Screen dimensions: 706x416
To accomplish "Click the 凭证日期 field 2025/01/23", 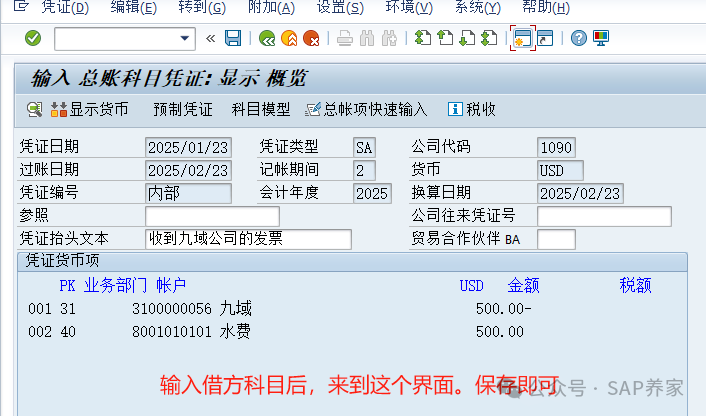I will pos(188,147).
